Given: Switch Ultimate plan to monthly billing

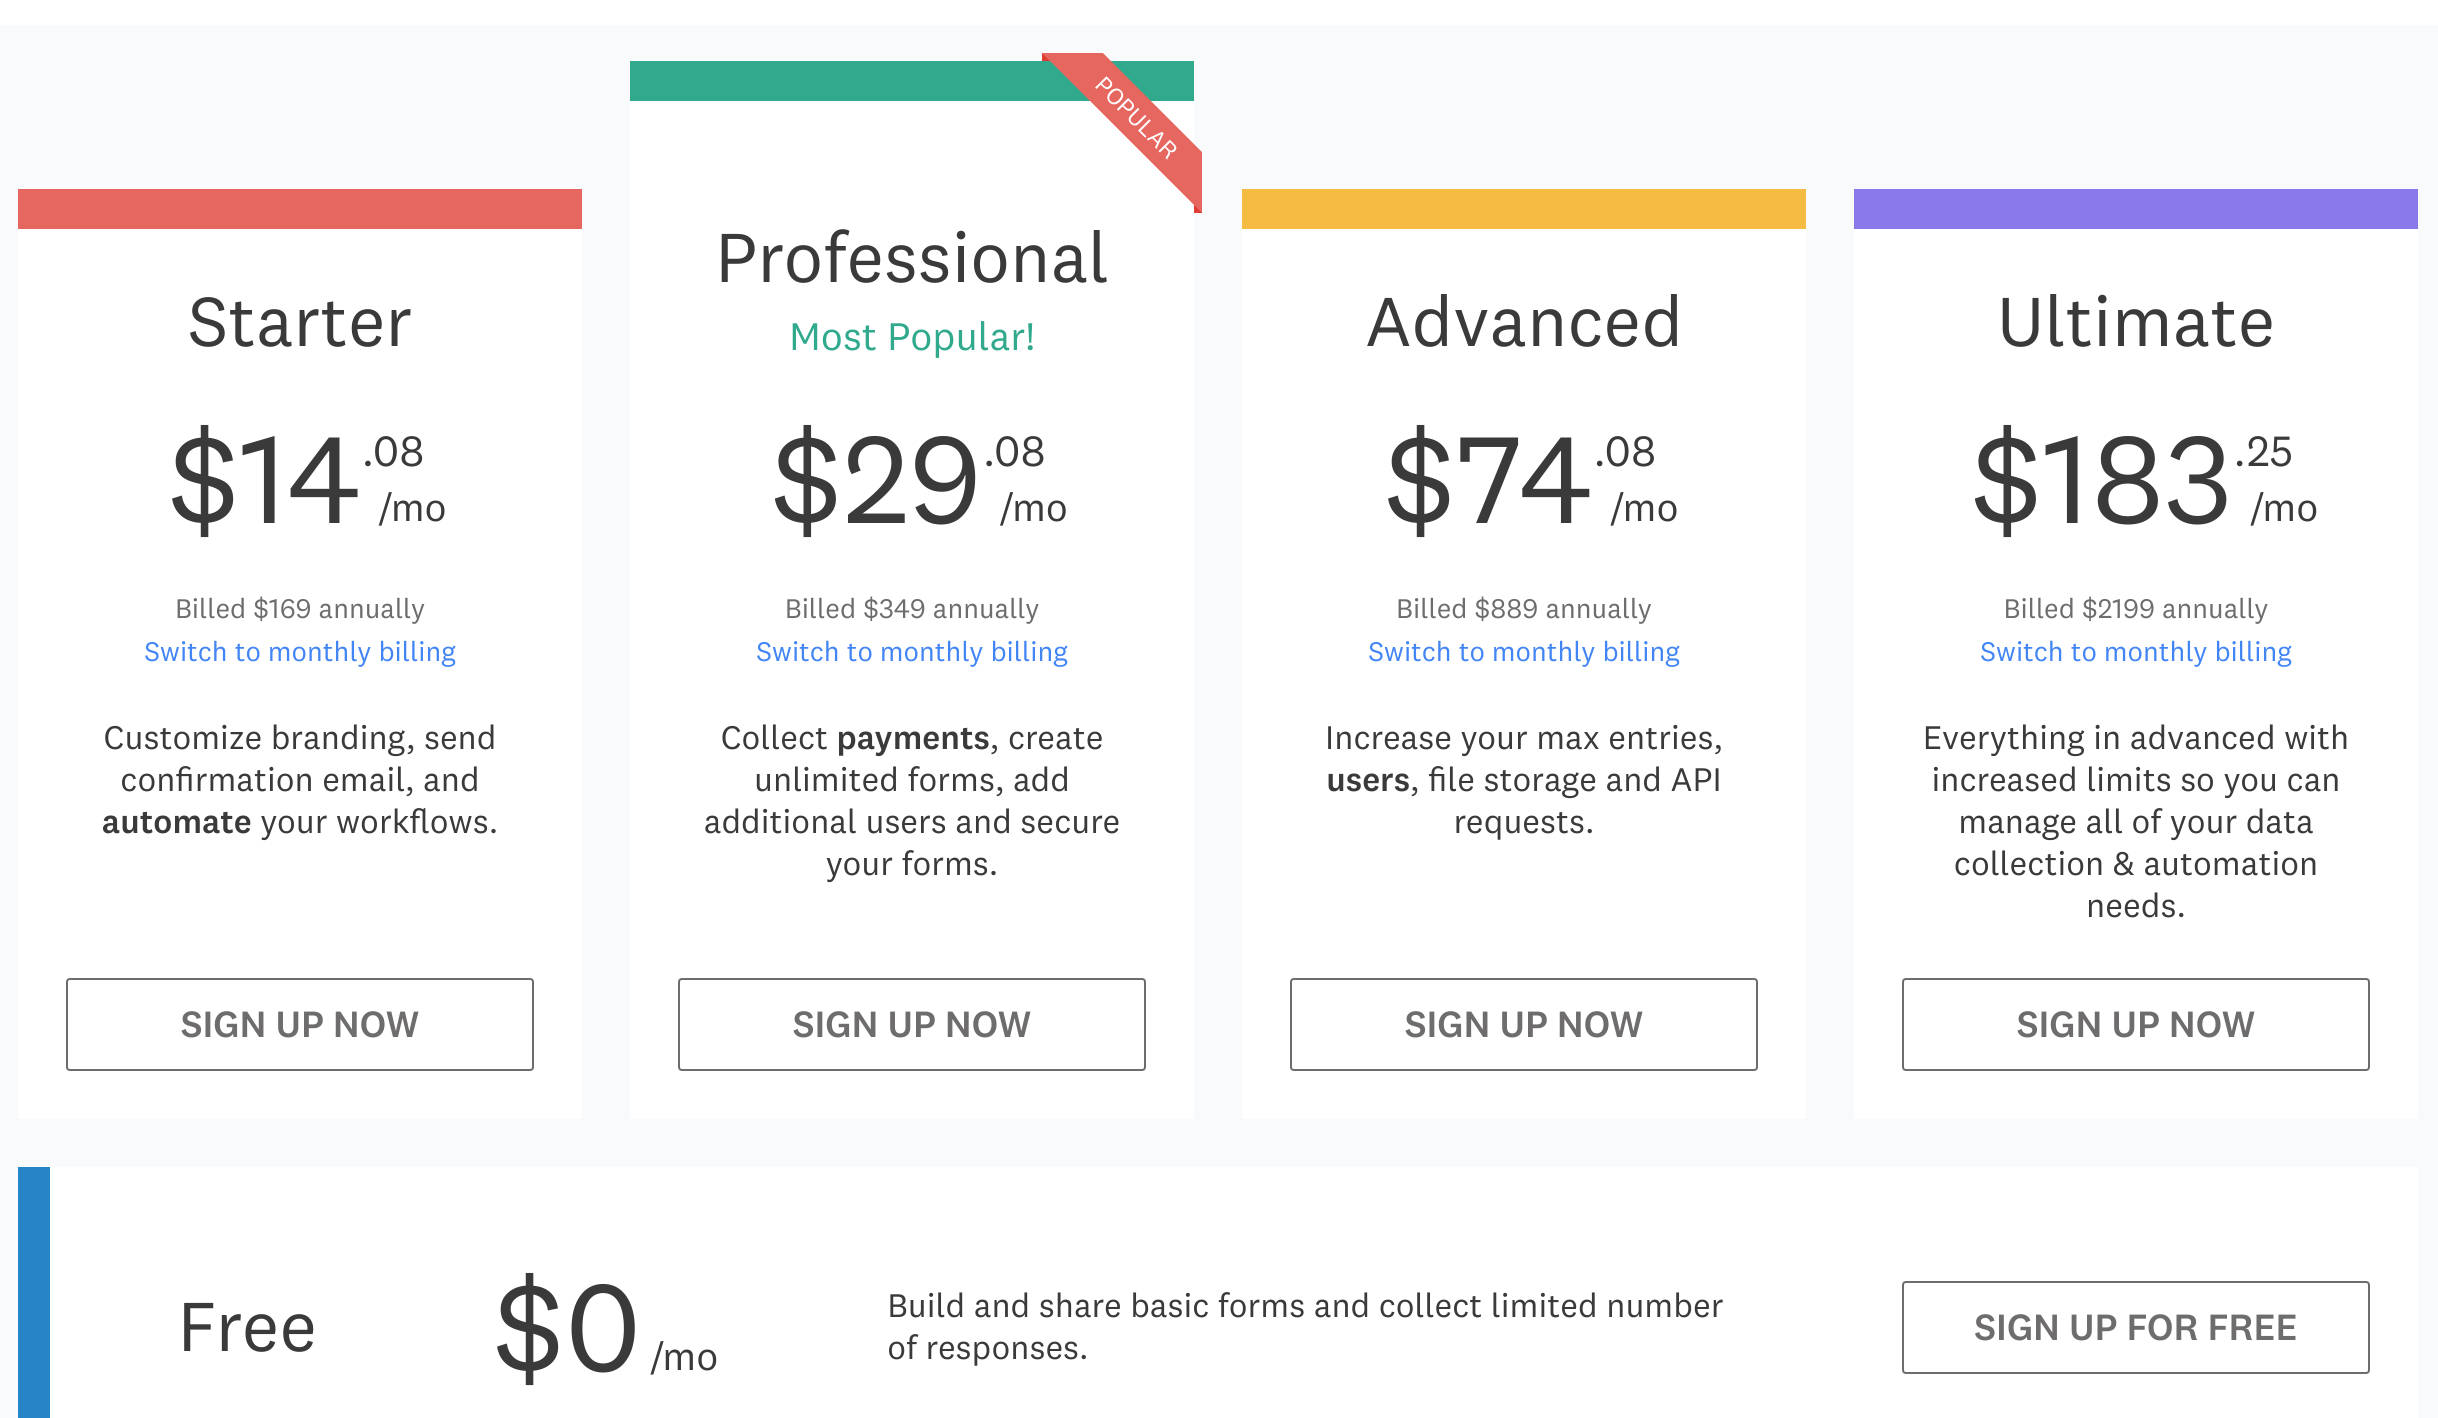Looking at the screenshot, I should tap(2135, 651).
